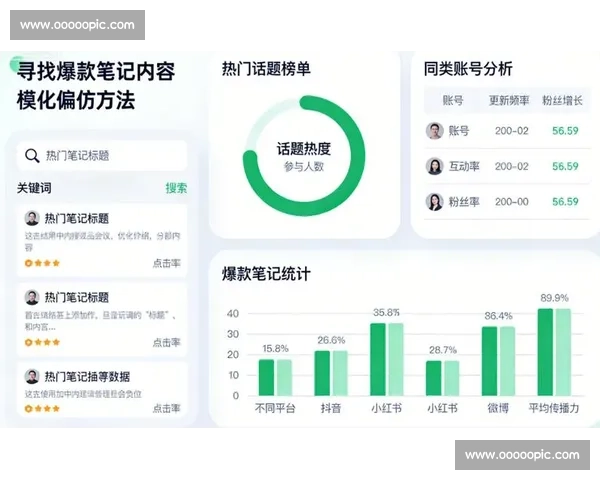Click the 爆款笔记统计 chart heading
600x480 pixels.
pyautogui.click(x=266, y=274)
